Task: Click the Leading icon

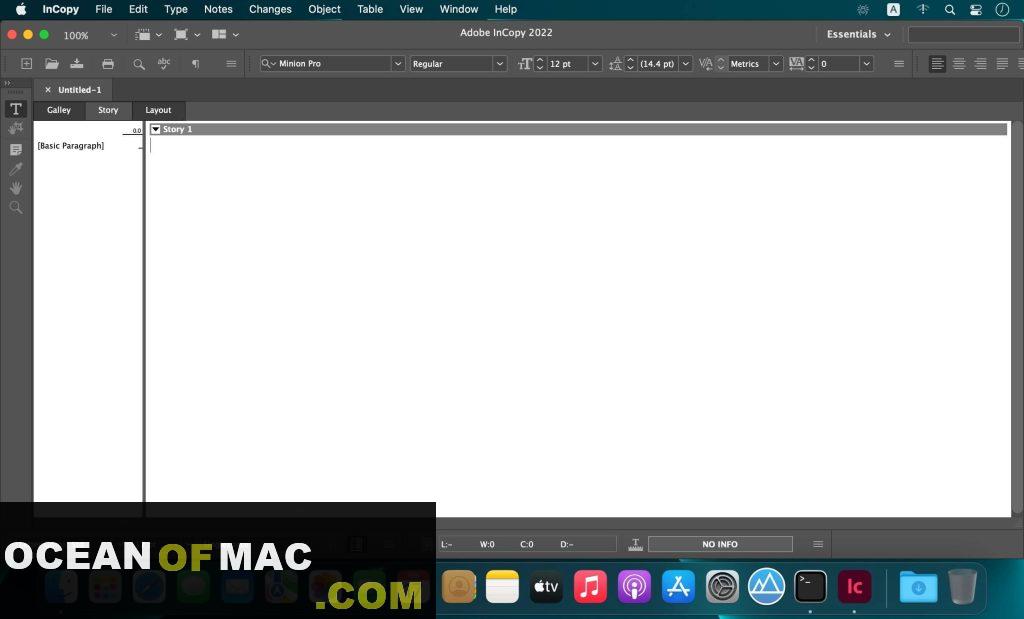Action: pyautogui.click(x=615, y=64)
